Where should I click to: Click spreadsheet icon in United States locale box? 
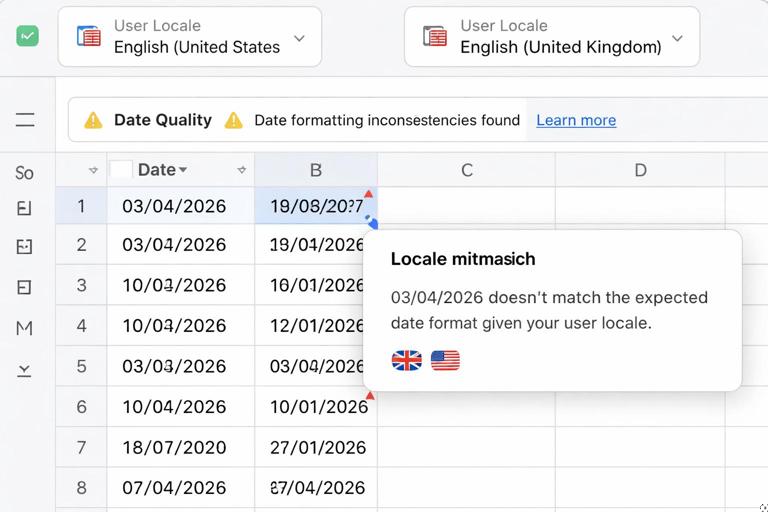[x=89, y=36]
